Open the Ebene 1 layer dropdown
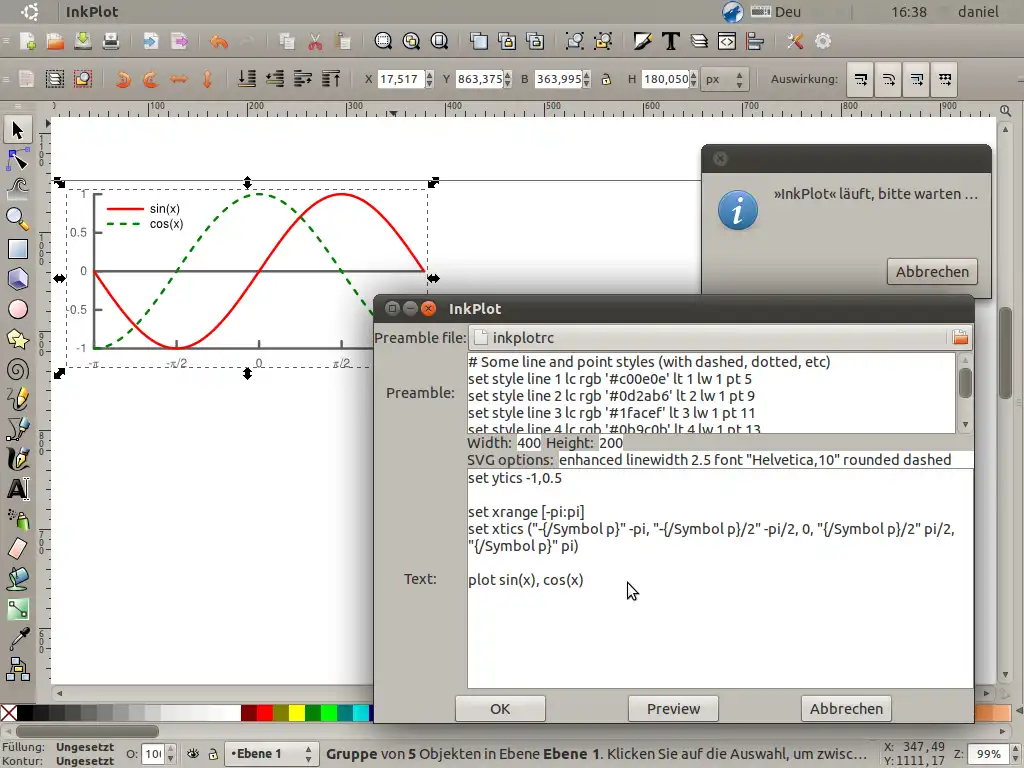This screenshot has width=1024, height=768. [x=272, y=754]
